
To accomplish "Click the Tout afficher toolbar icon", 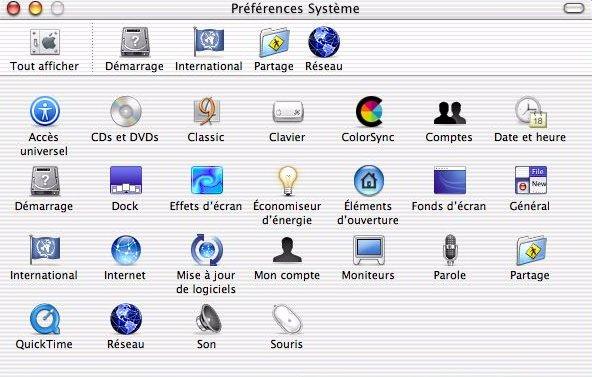I will click(45, 42).
